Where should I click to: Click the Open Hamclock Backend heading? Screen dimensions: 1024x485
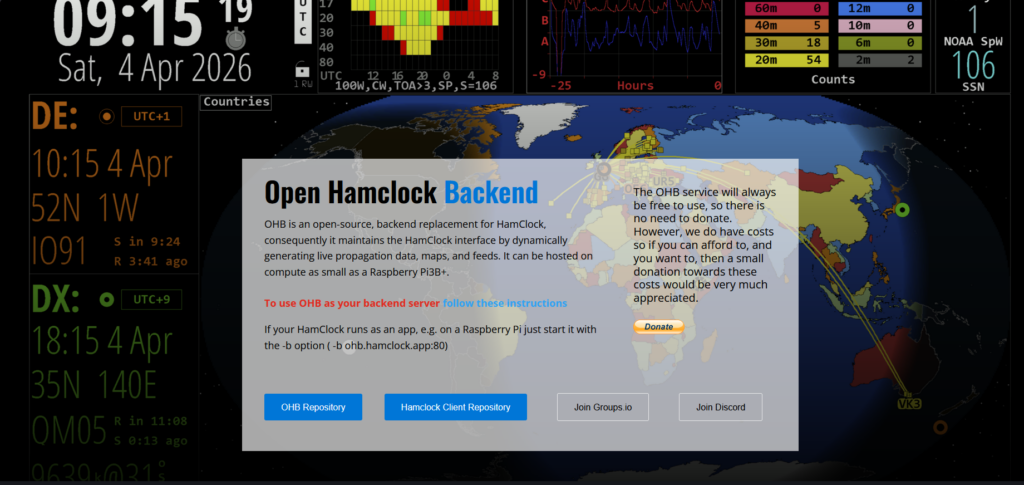pyautogui.click(x=401, y=192)
